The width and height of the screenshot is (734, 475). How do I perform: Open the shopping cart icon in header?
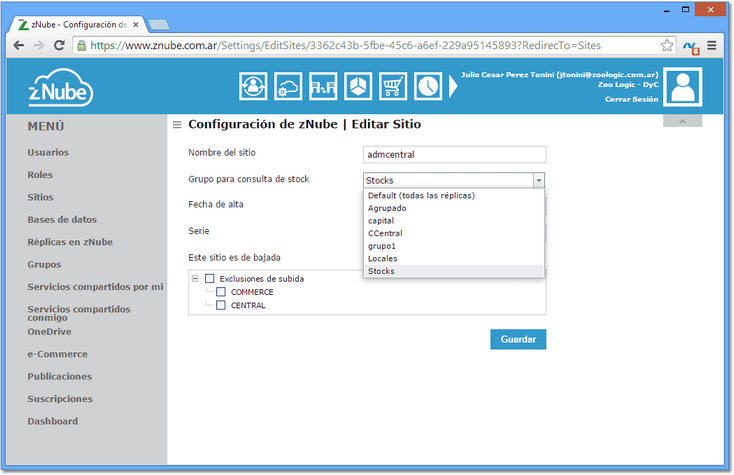pos(393,86)
